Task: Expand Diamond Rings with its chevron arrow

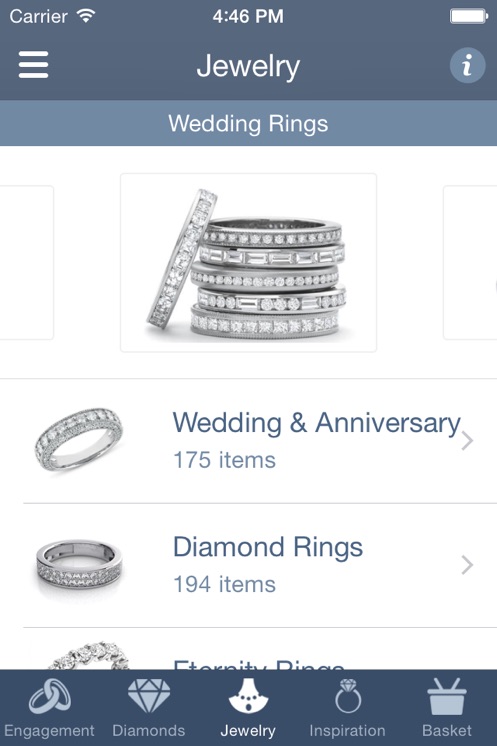Action: [x=468, y=565]
